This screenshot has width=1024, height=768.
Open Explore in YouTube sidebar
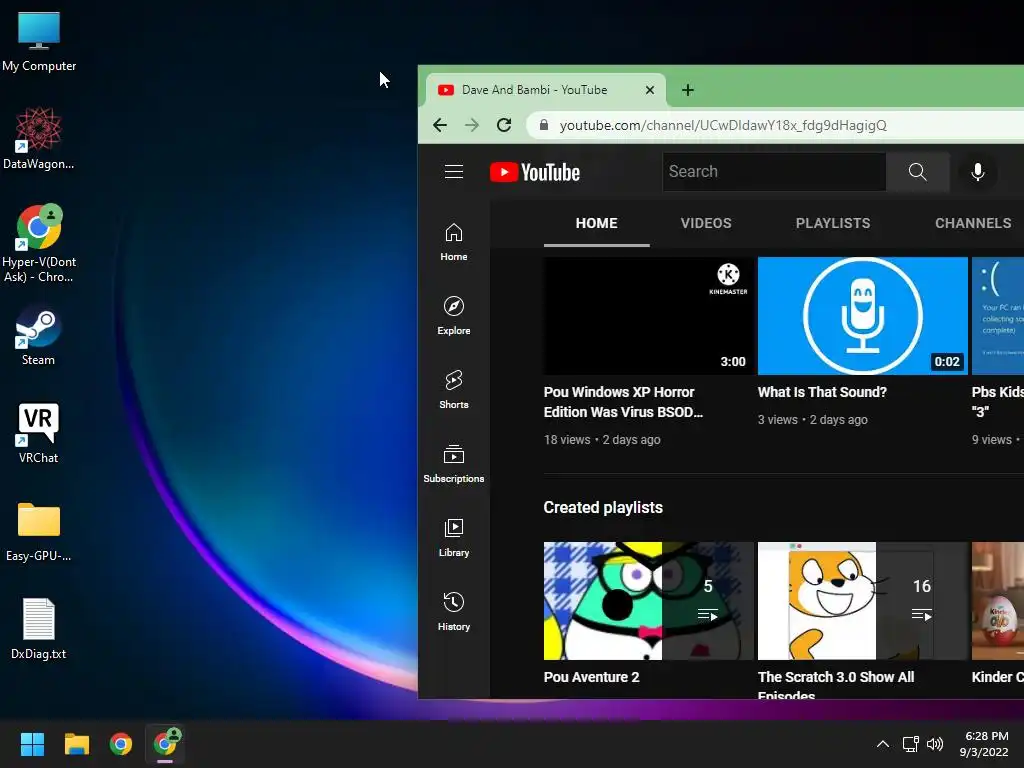(453, 316)
